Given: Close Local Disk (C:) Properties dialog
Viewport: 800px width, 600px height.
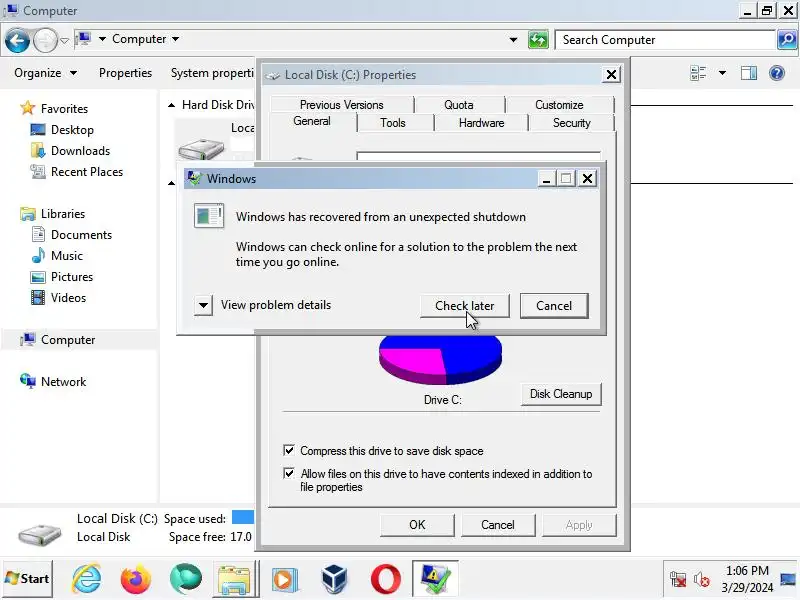Looking at the screenshot, I should click(x=611, y=74).
